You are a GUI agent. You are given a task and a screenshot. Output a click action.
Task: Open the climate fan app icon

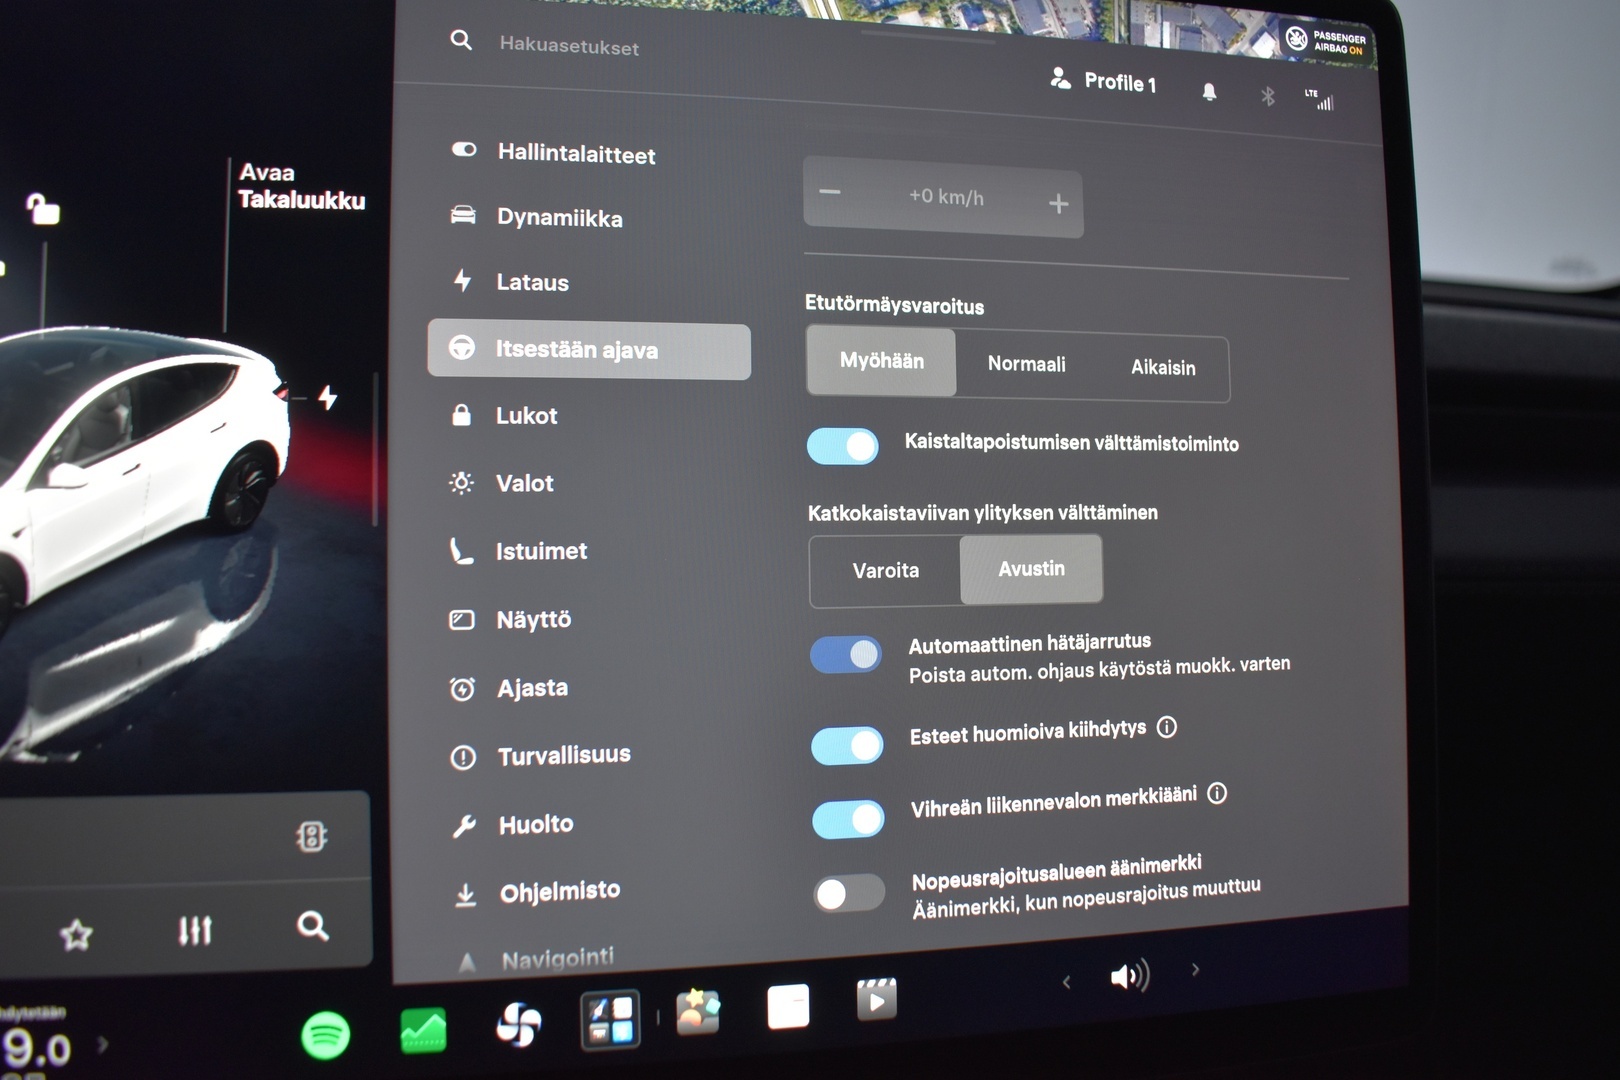click(519, 1024)
